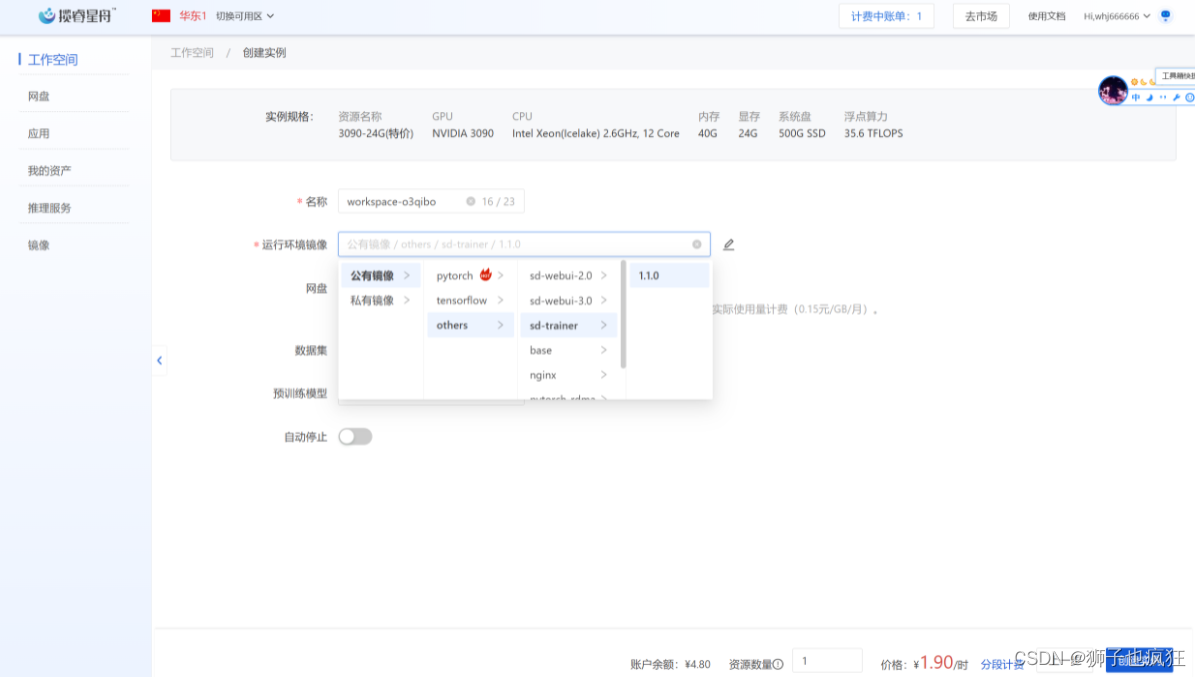Image resolution: width=1201 pixels, height=677 pixels.
Task: Clear the 运行环境镜像 field with the ⊗ icon
Action: pos(697,244)
